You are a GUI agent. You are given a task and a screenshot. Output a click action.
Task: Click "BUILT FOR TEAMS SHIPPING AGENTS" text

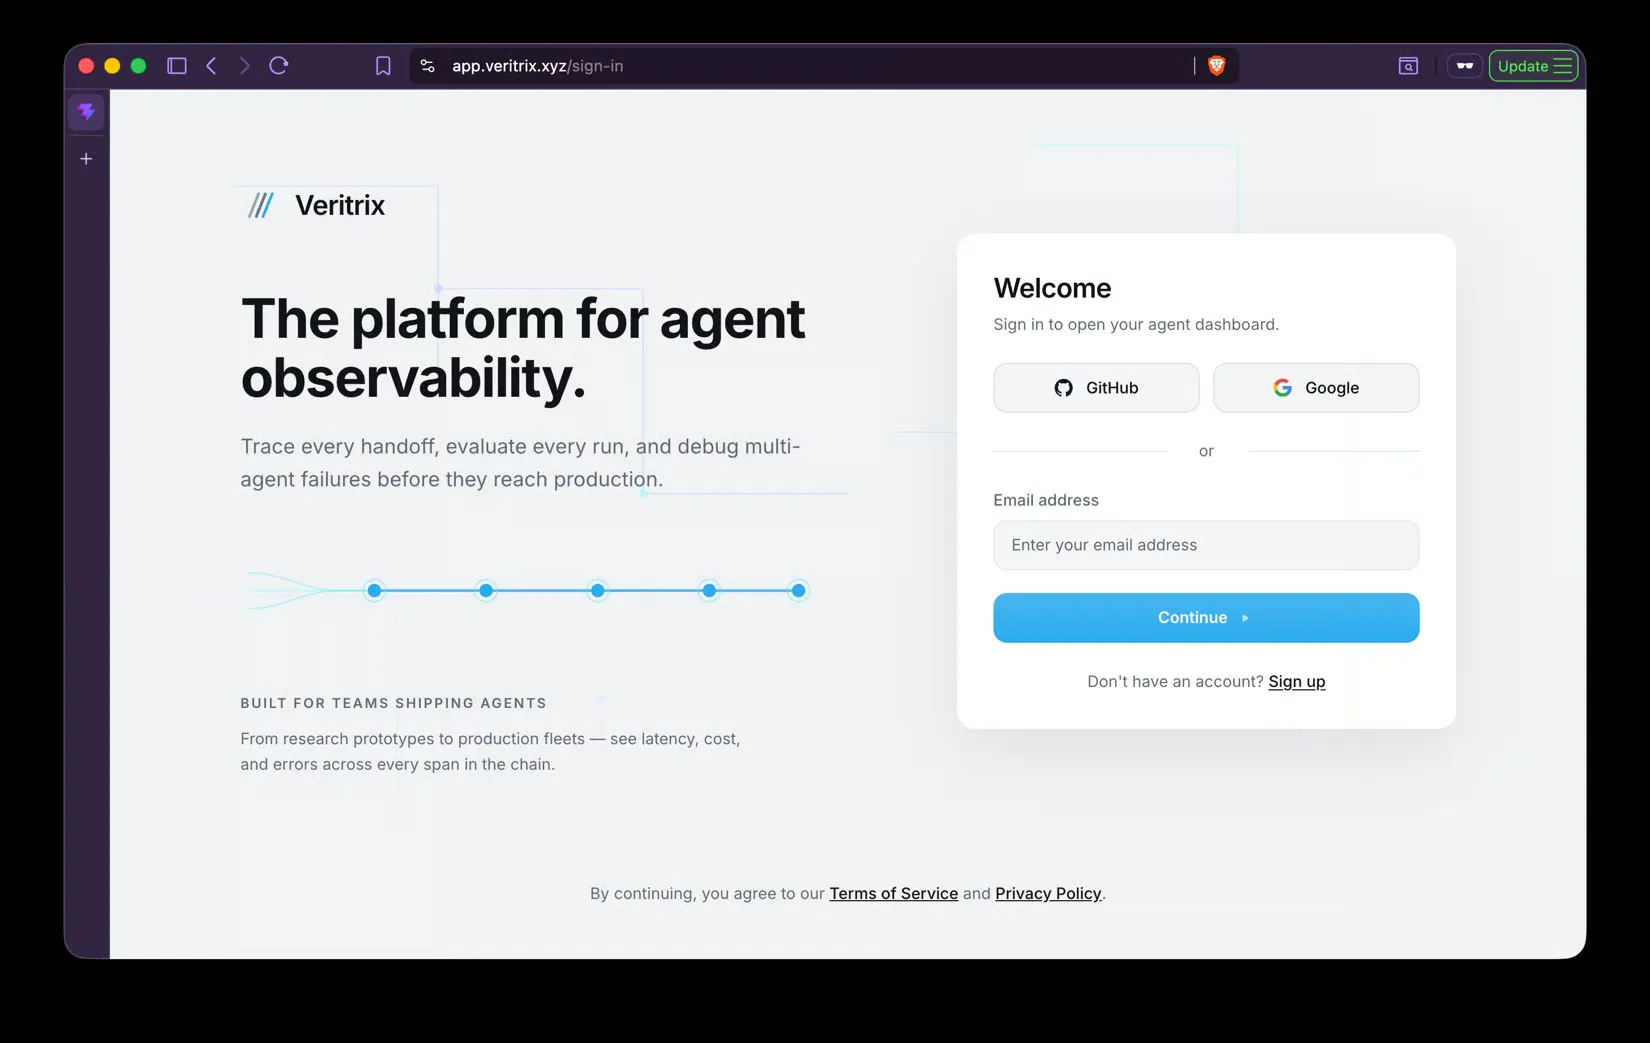[394, 703]
